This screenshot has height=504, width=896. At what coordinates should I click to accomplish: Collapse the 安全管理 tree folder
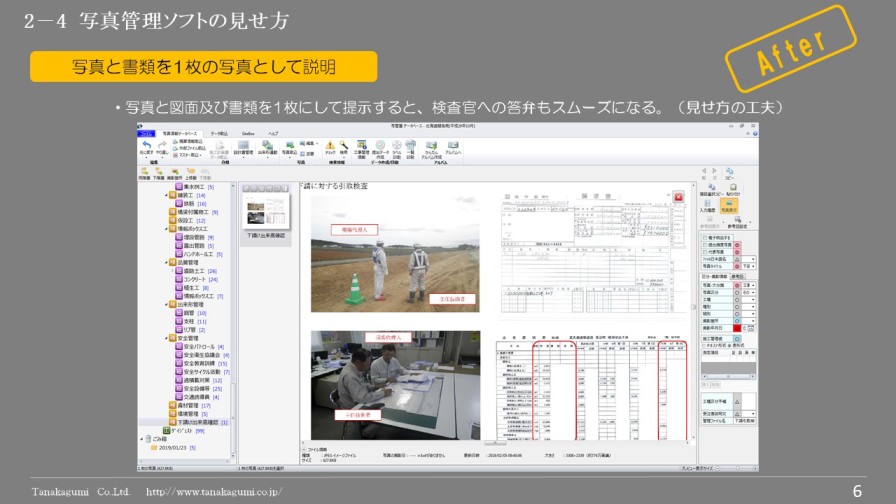[168, 338]
